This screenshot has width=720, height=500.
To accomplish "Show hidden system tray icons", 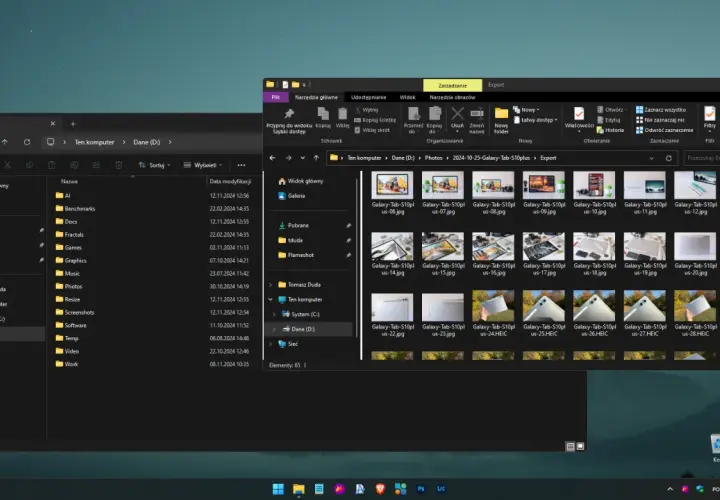I will pos(670,489).
